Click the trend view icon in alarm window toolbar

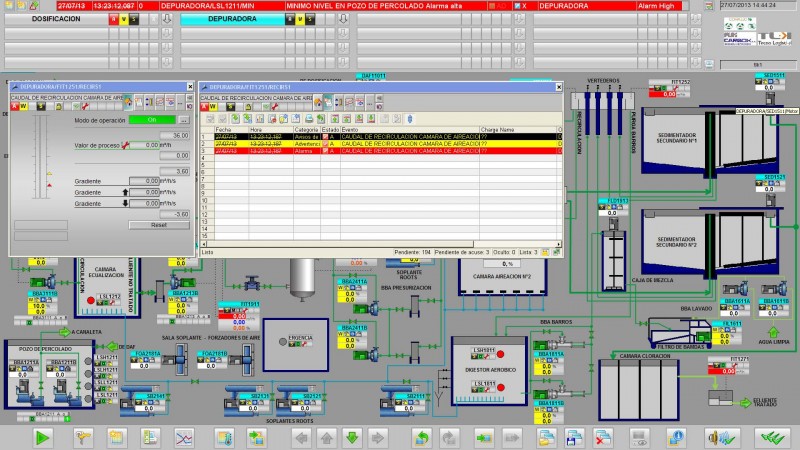click(x=349, y=102)
